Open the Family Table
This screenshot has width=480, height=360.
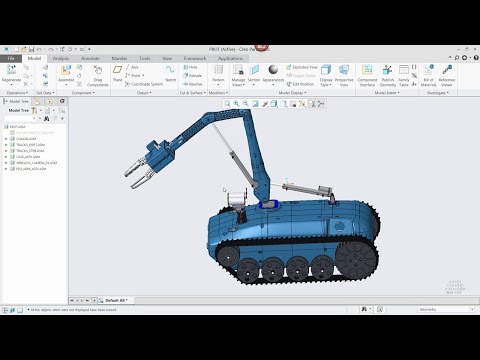404,76
